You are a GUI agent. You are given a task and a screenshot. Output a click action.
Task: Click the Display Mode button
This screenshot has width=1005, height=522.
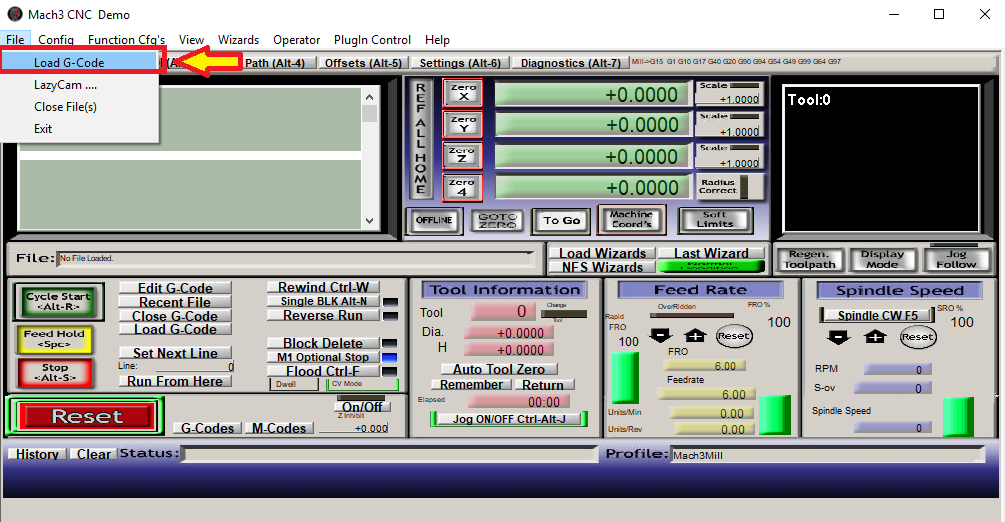click(x=882, y=259)
